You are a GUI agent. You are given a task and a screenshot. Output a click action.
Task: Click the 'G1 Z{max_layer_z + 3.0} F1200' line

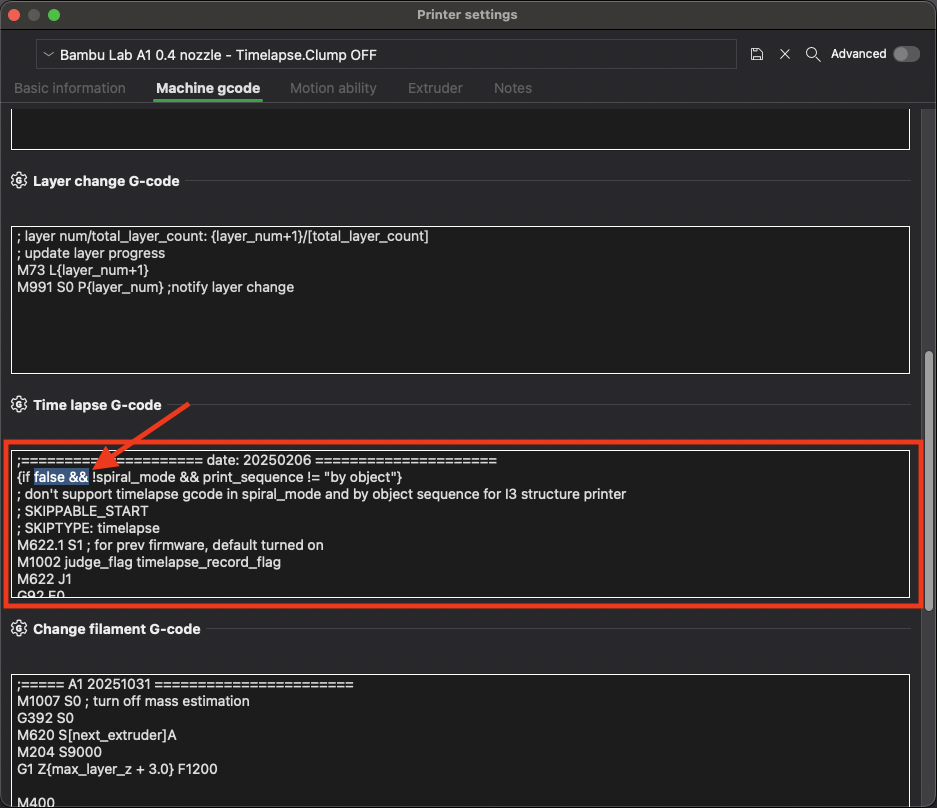[x=117, y=769]
